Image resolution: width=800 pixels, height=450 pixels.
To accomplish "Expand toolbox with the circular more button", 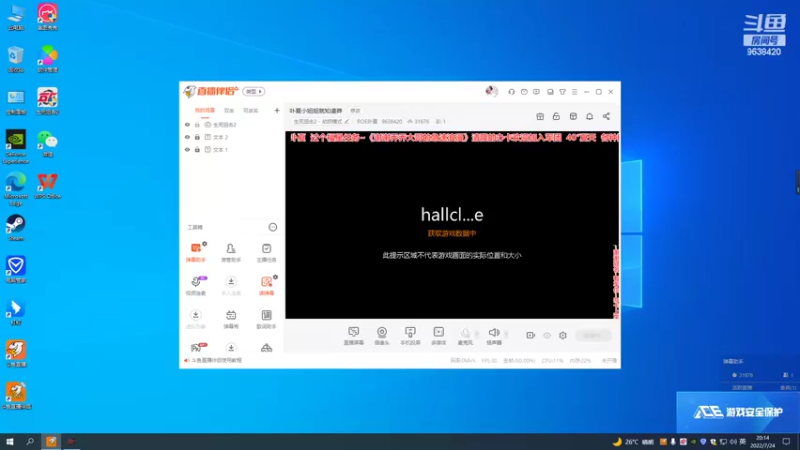I will tap(273, 227).
